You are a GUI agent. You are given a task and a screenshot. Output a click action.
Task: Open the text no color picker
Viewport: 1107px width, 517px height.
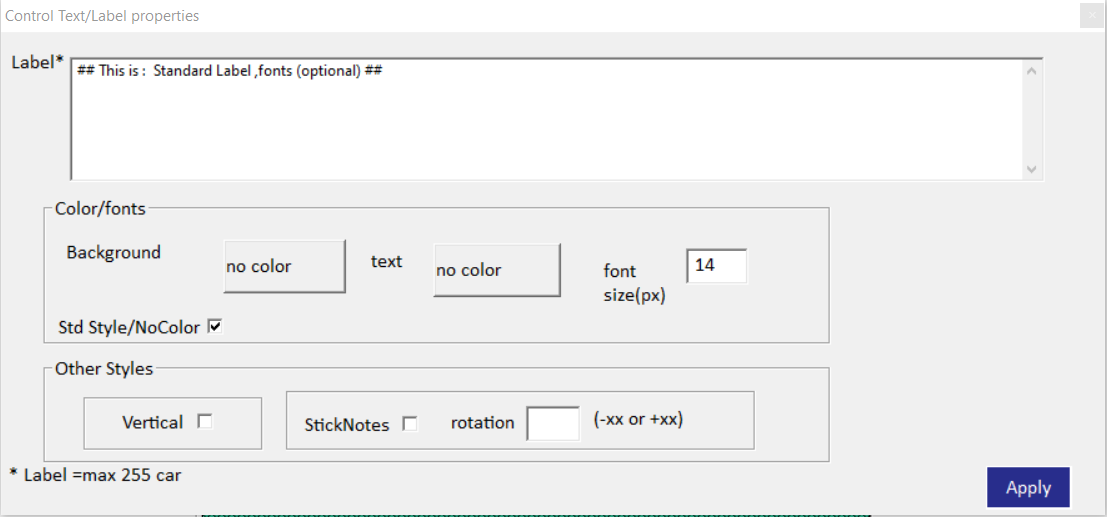pos(497,270)
